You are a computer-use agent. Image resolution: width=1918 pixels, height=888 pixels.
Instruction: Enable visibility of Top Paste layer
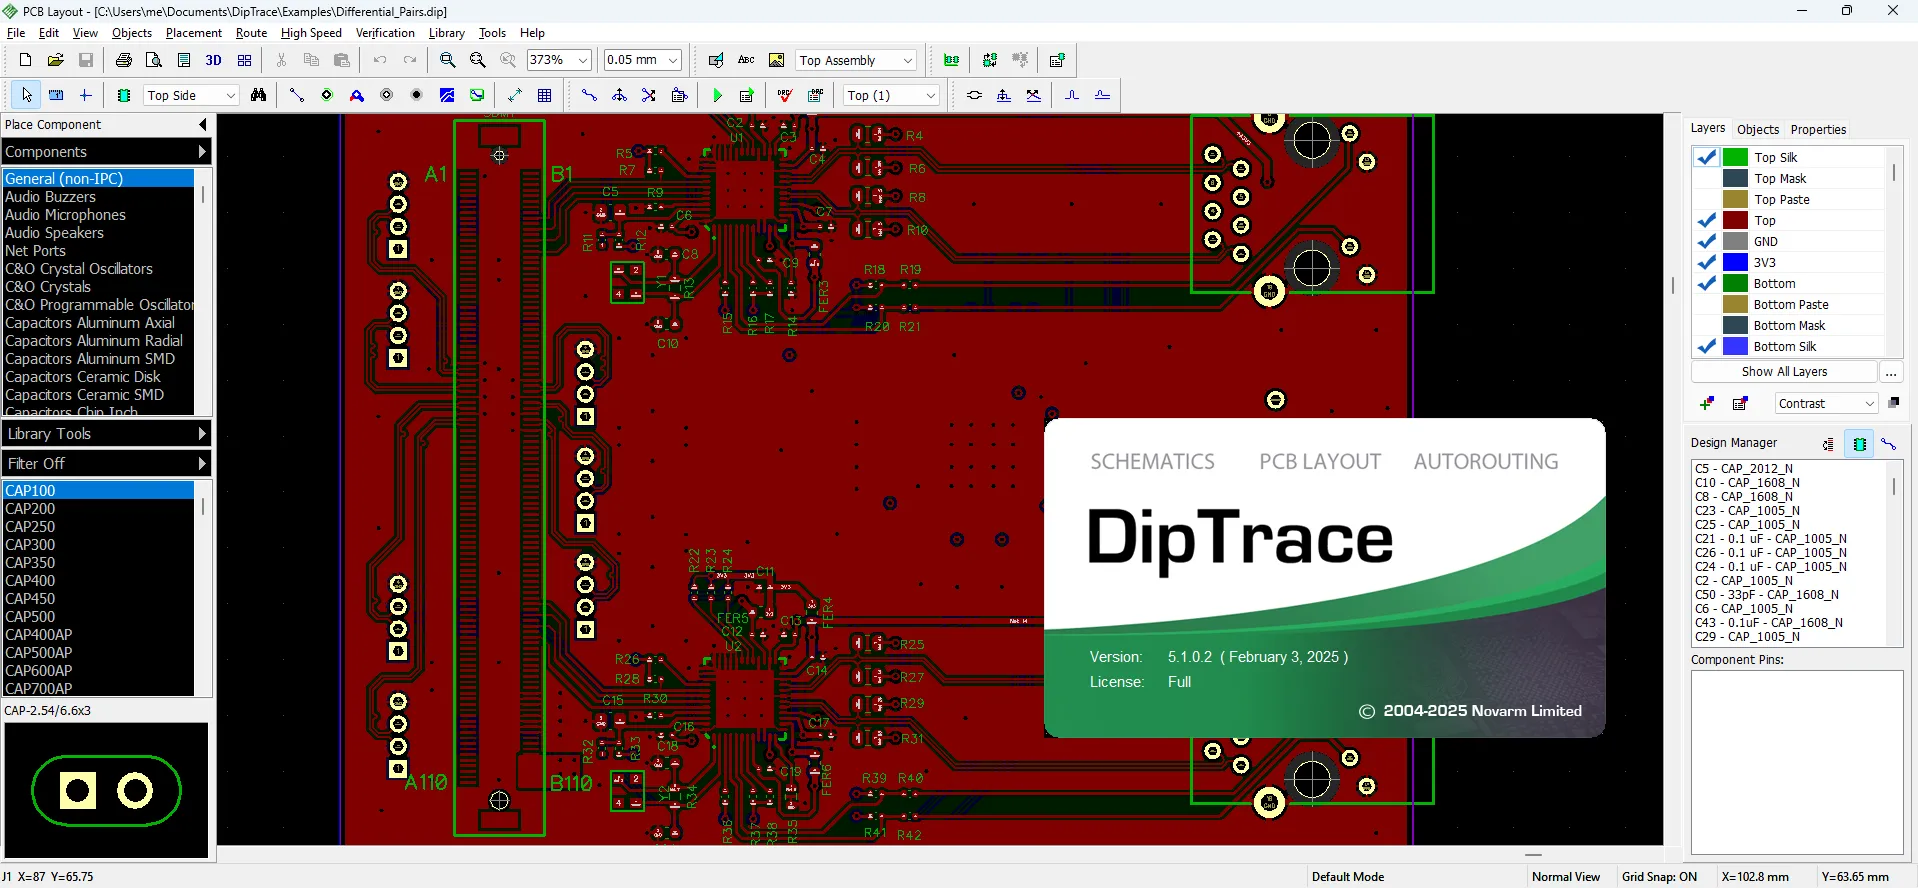[1707, 199]
